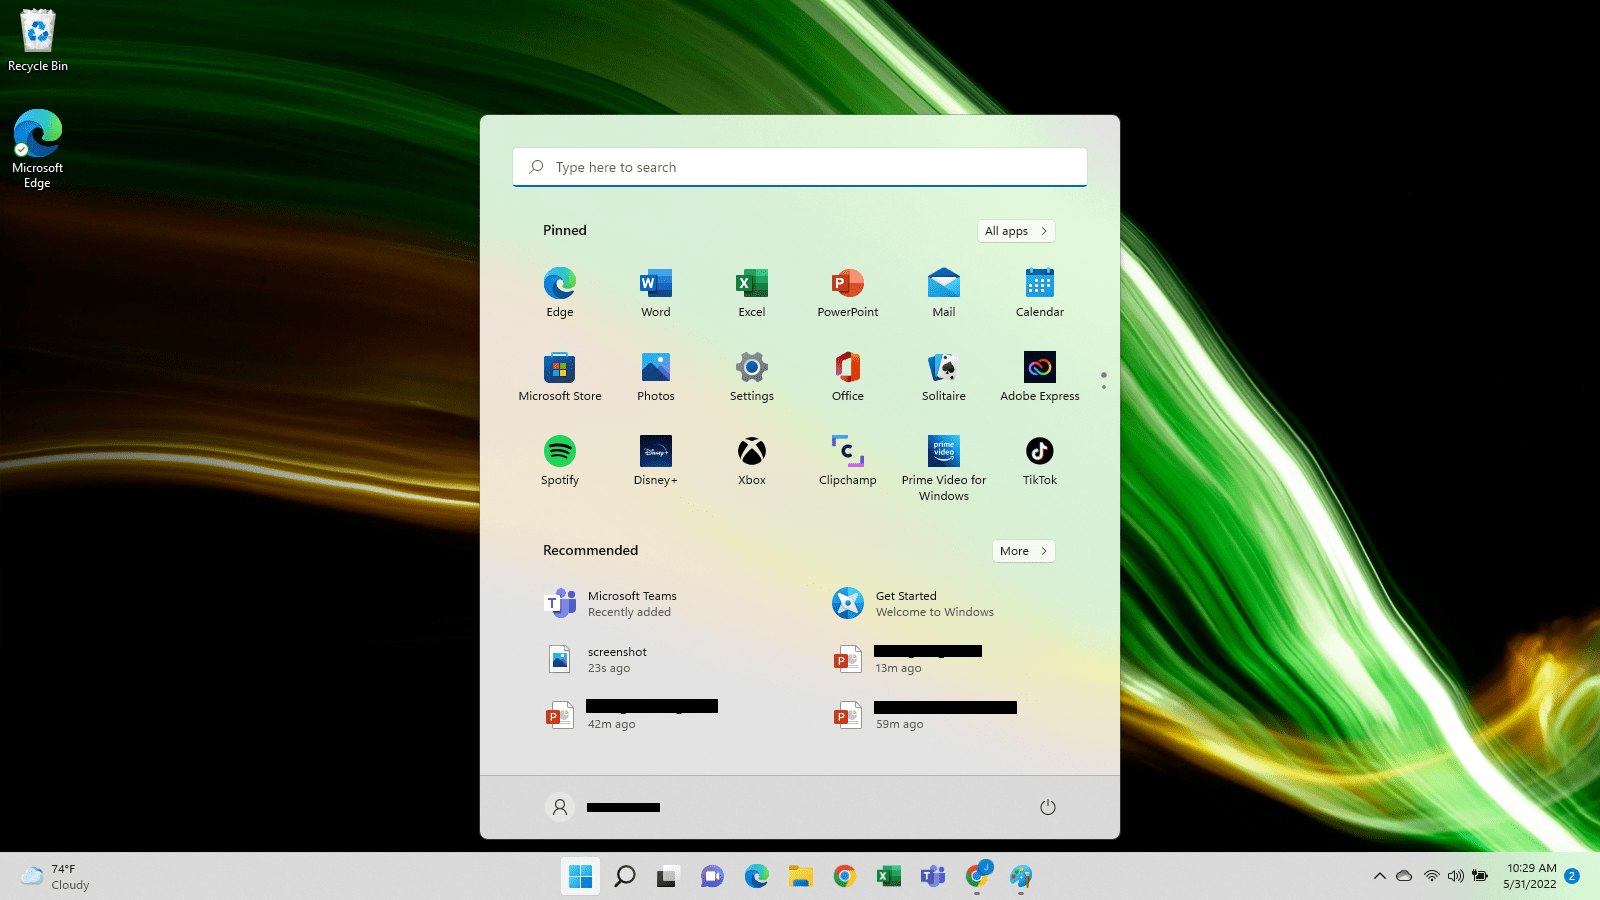Click the power button in Start menu
The height and width of the screenshot is (900, 1600).
tap(1047, 807)
